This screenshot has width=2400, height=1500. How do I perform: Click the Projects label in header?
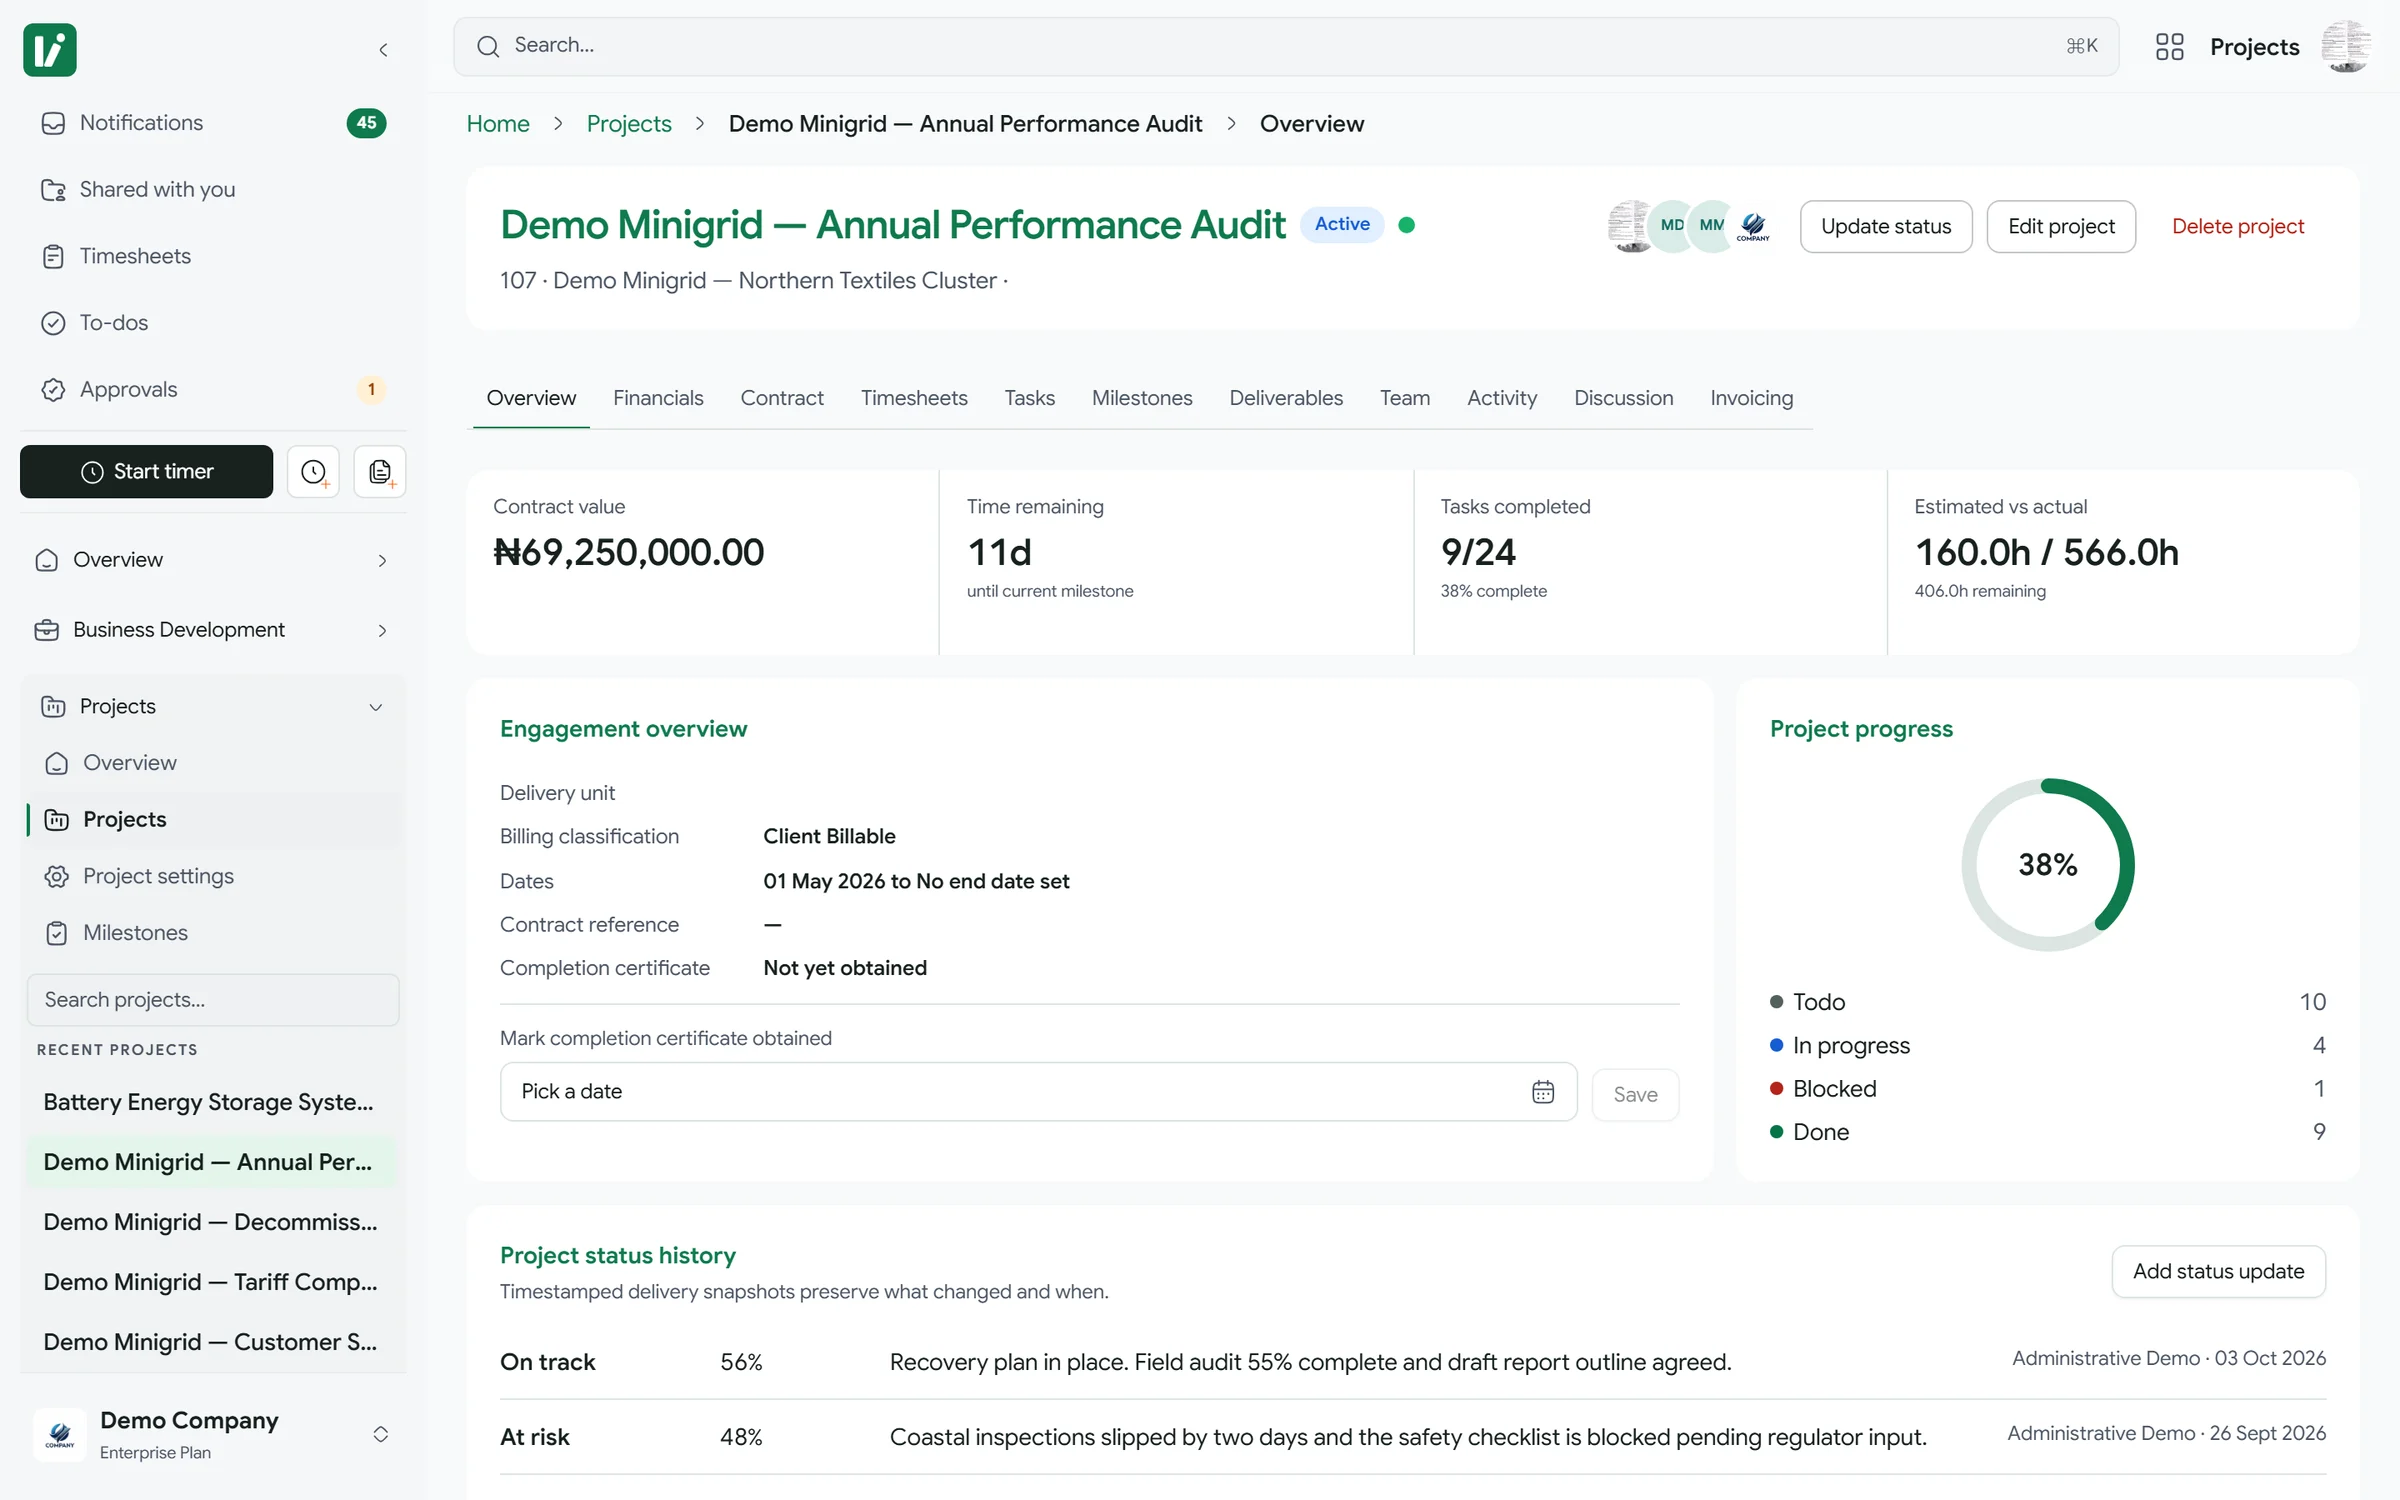click(2254, 47)
